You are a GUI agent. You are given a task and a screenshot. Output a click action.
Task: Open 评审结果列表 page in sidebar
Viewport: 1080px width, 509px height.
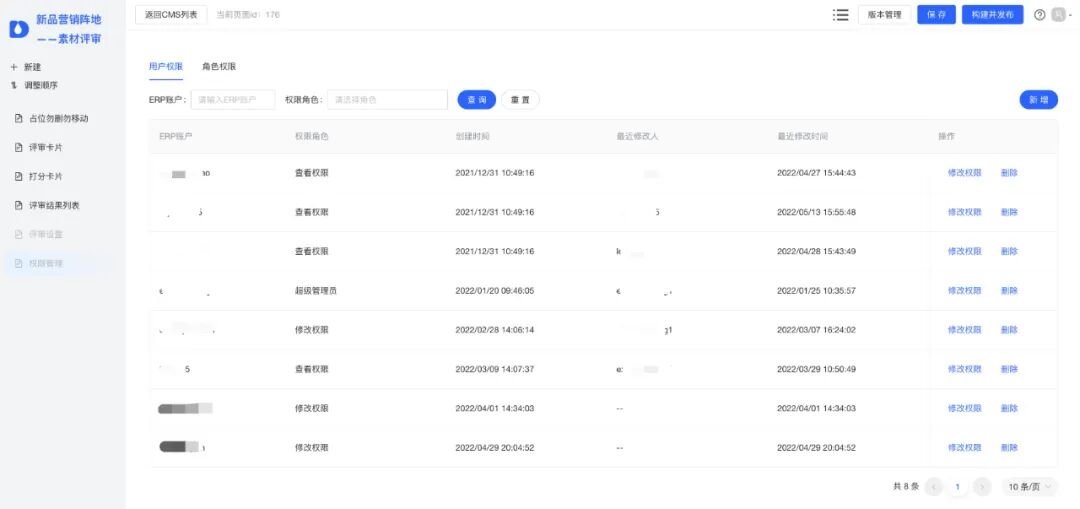(x=52, y=205)
